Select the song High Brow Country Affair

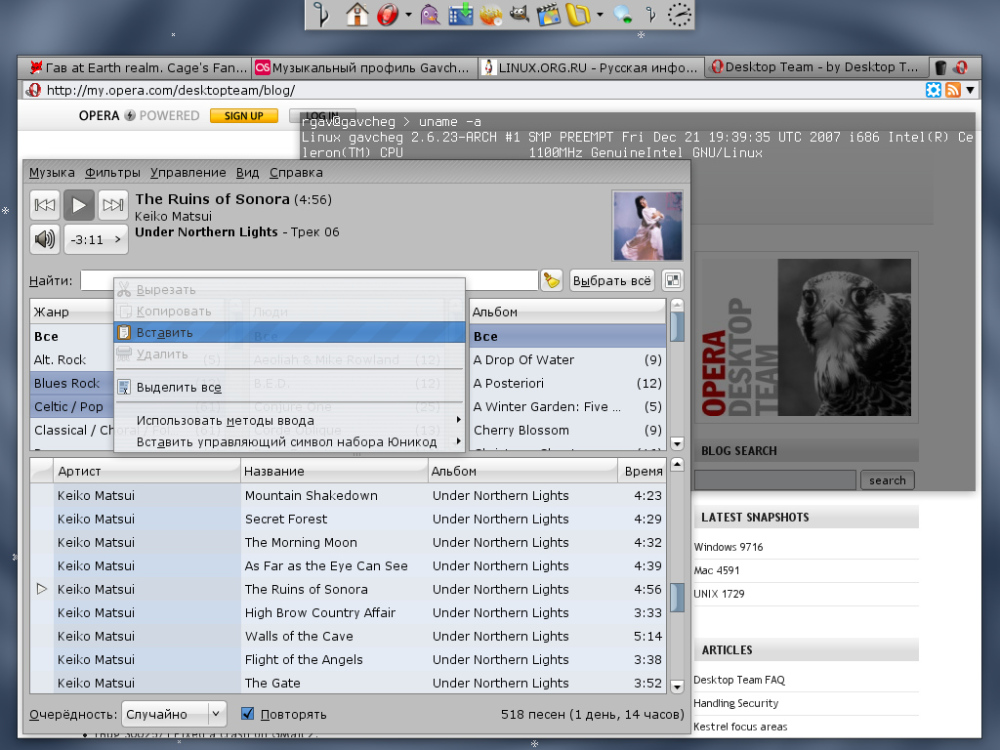click(348, 613)
